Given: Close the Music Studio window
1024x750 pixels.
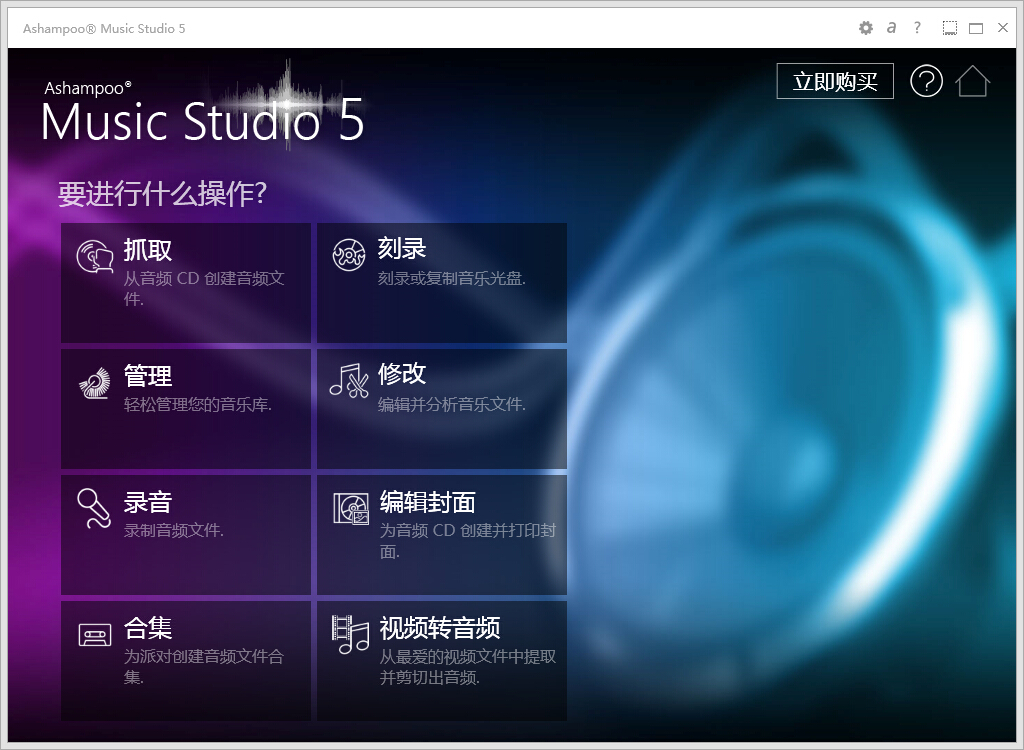Looking at the screenshot, I should (1003, 27).
